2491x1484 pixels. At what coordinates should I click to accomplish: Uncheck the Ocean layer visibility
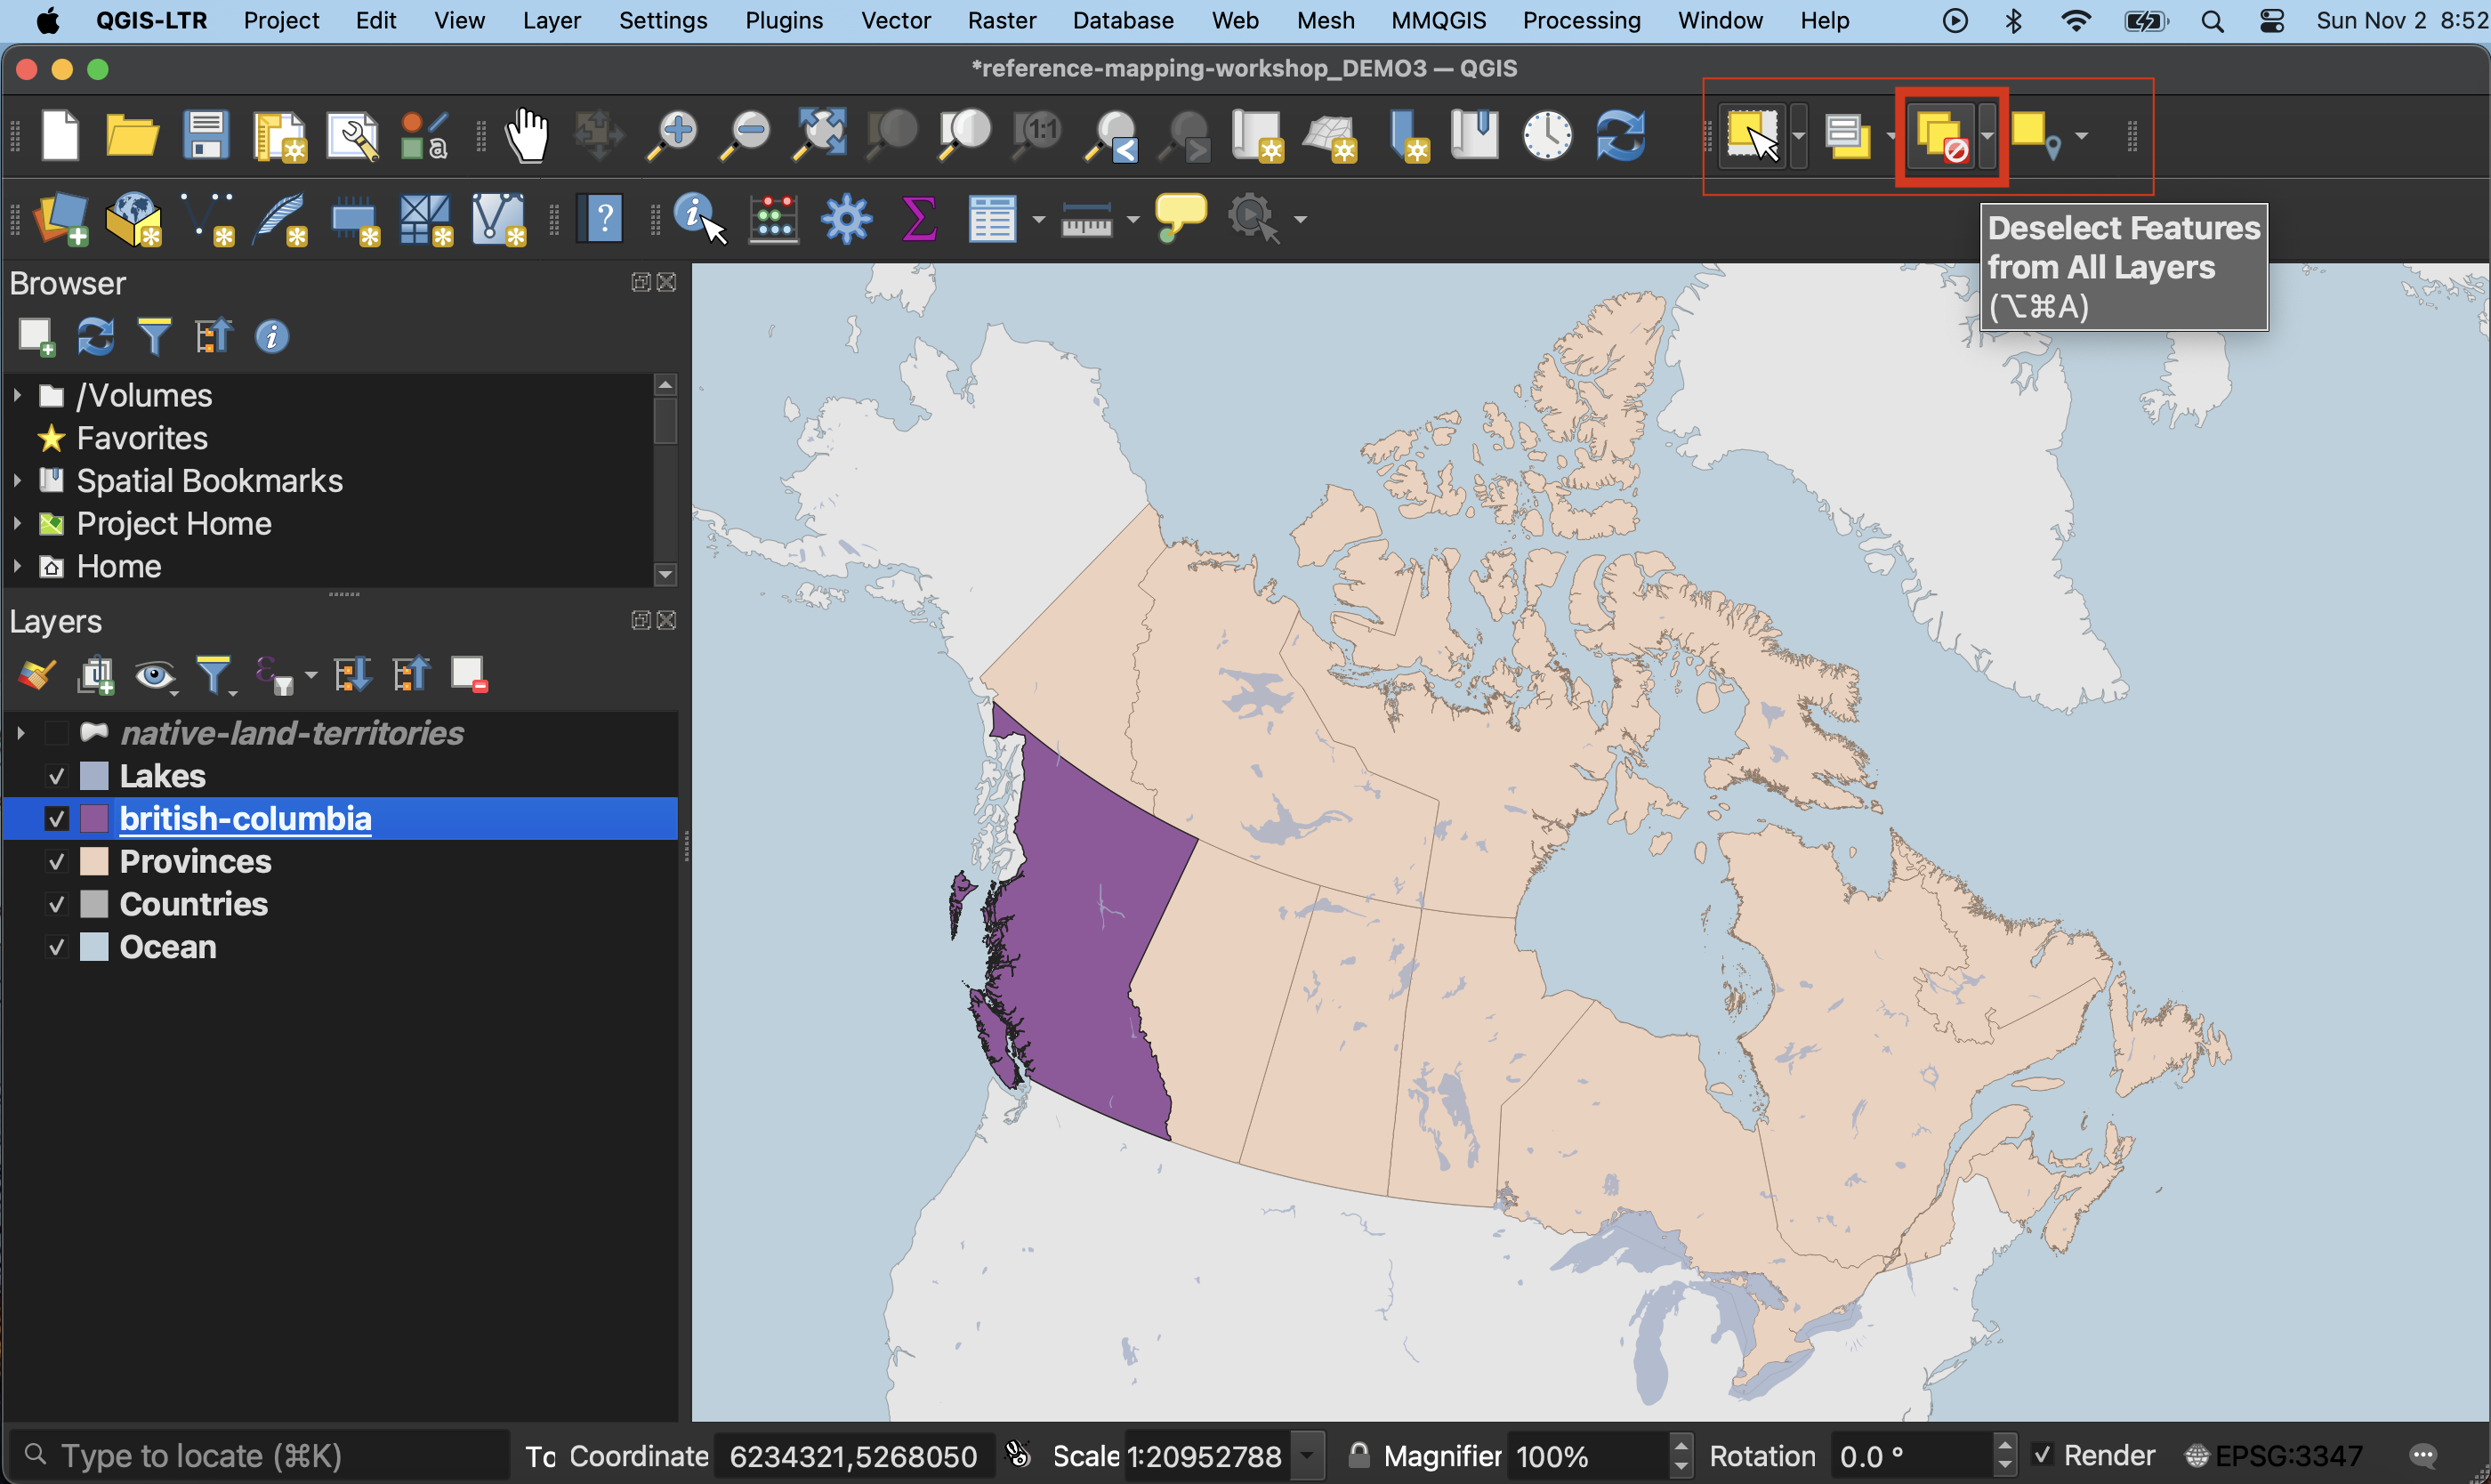click(x=57, y=947)
